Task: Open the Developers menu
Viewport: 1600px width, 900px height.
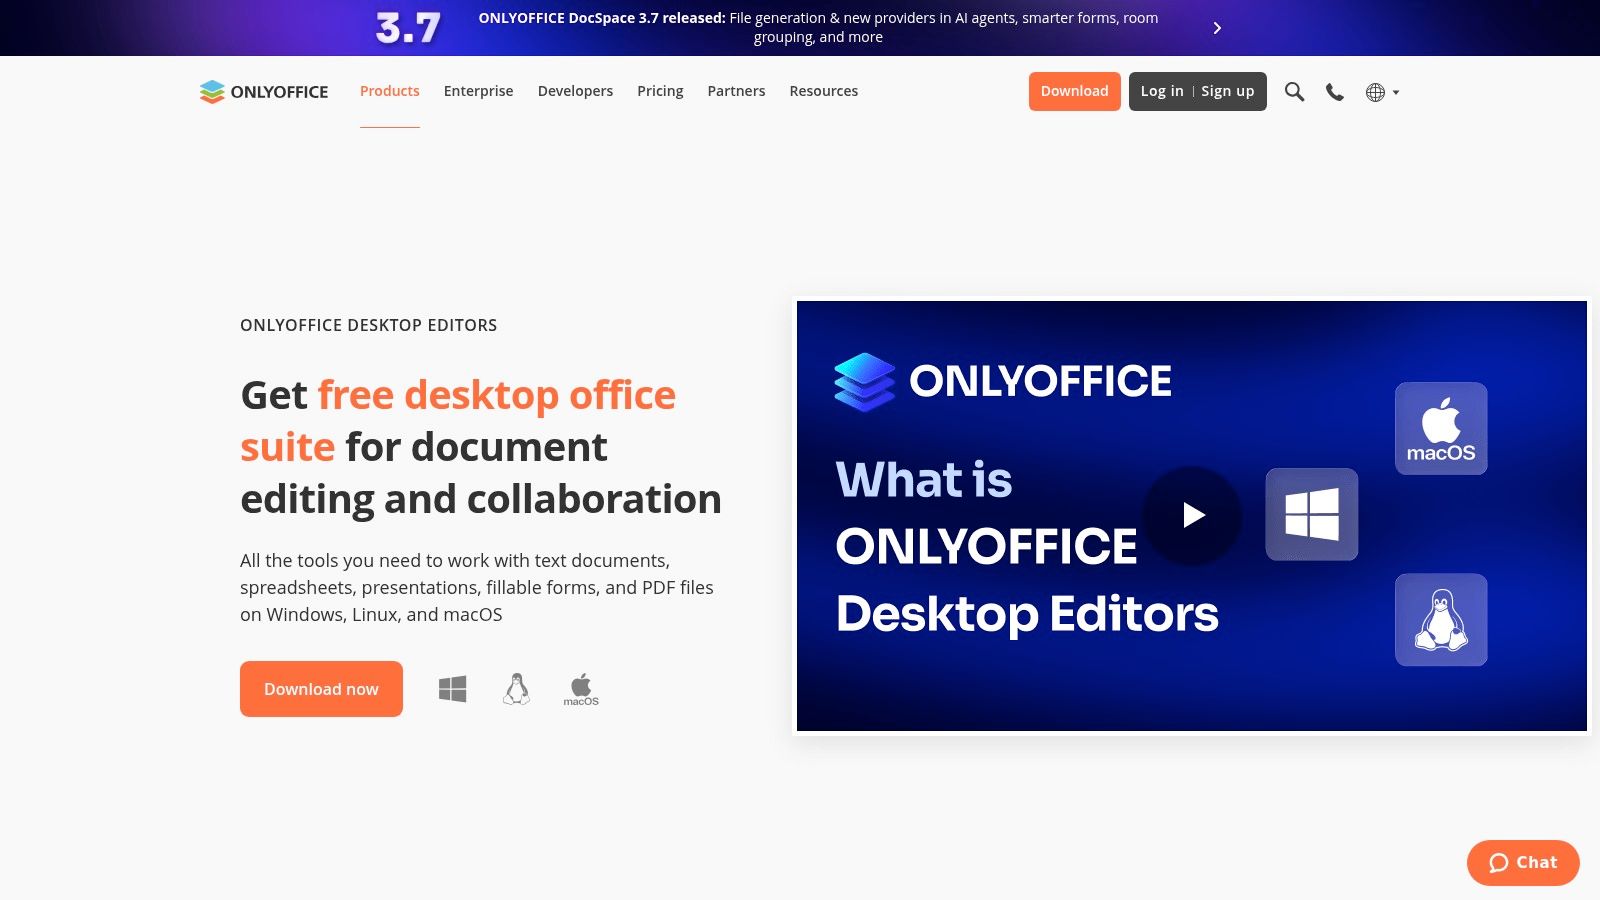Action: click(x=575, y=91)
